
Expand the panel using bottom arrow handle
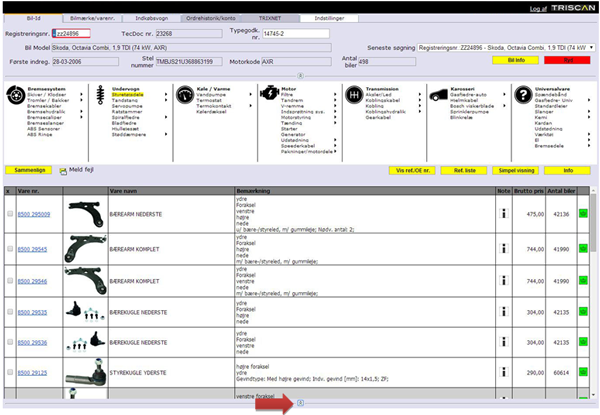coord(300,403)
